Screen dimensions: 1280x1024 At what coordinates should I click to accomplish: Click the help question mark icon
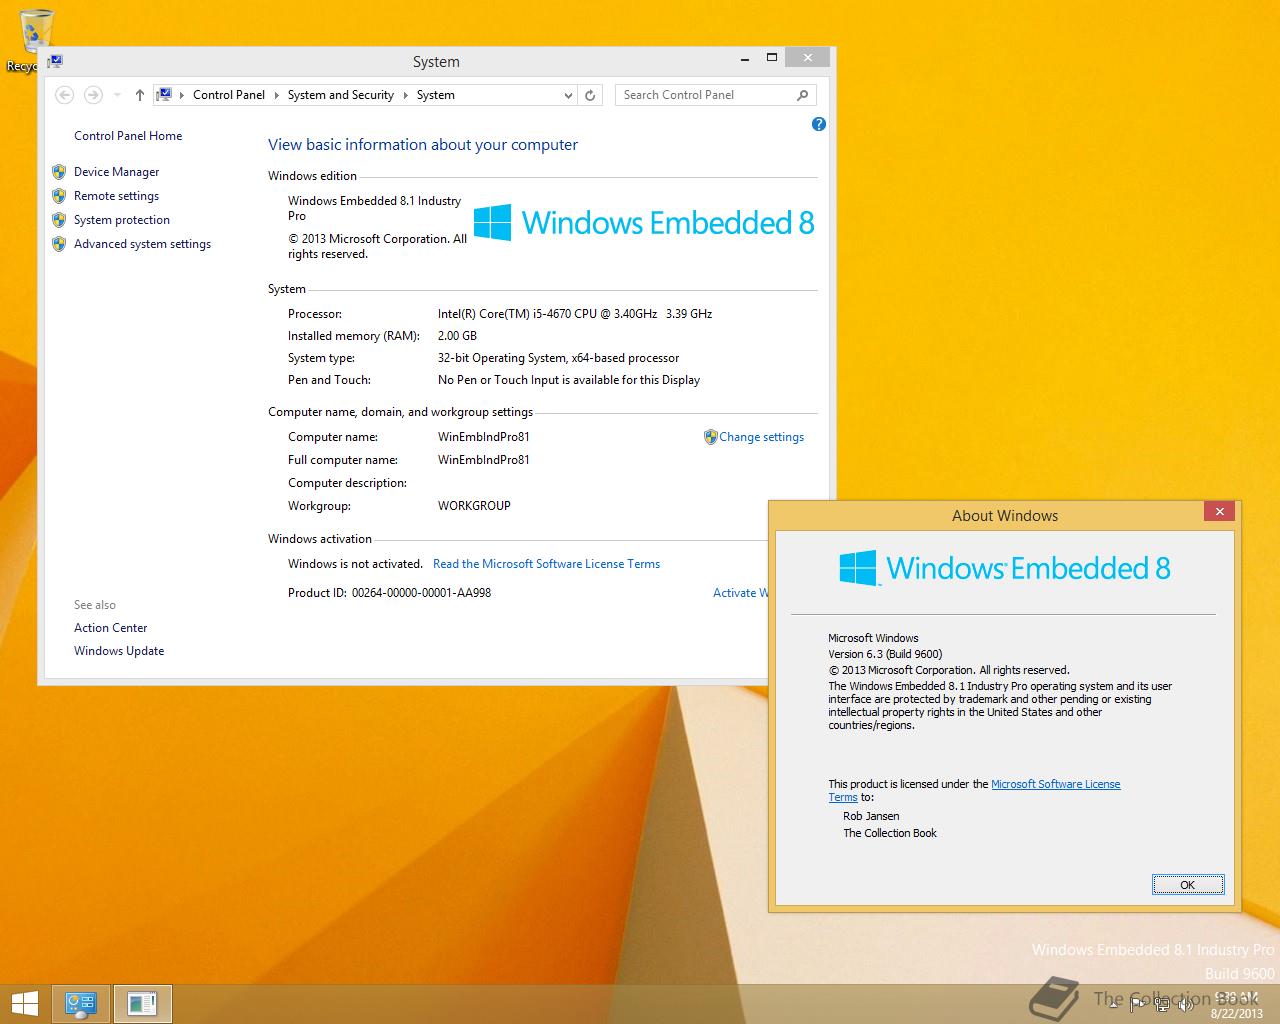819,124
